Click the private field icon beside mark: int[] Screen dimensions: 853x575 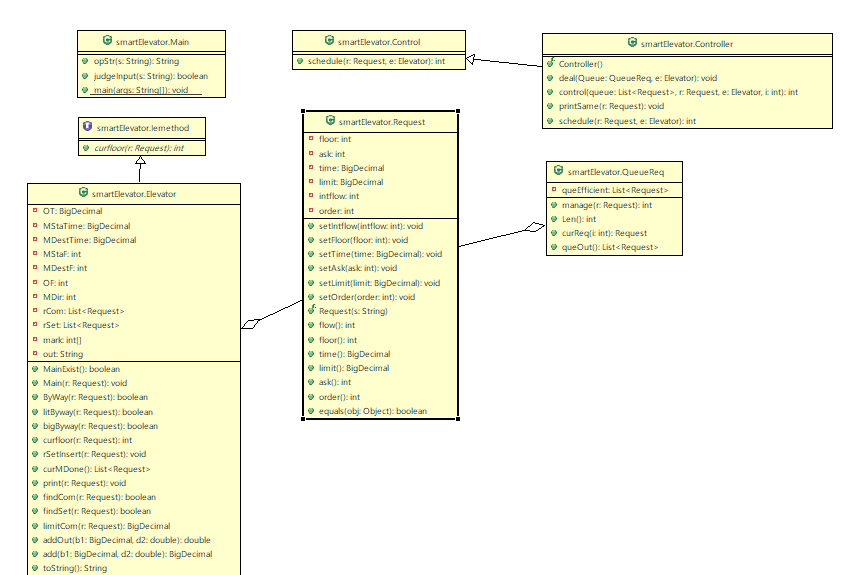pos(35,339)
